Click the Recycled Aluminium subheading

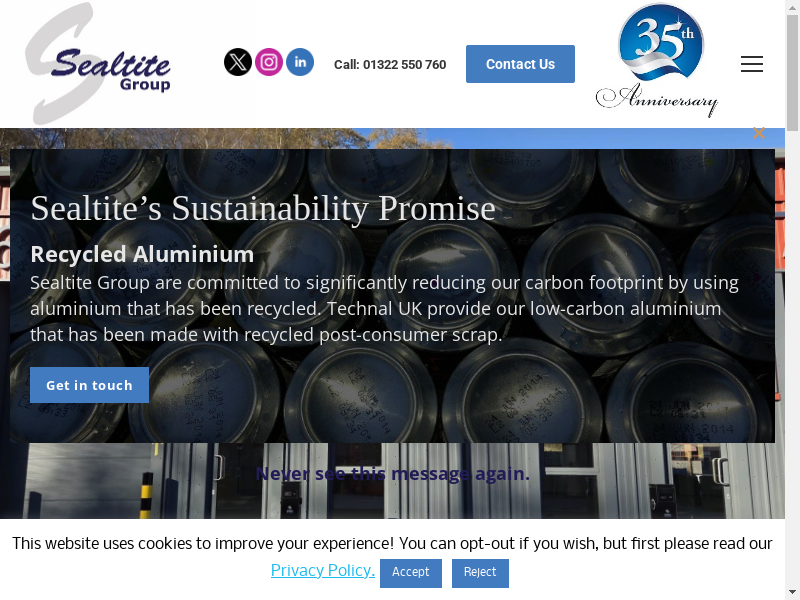[142, 254]
